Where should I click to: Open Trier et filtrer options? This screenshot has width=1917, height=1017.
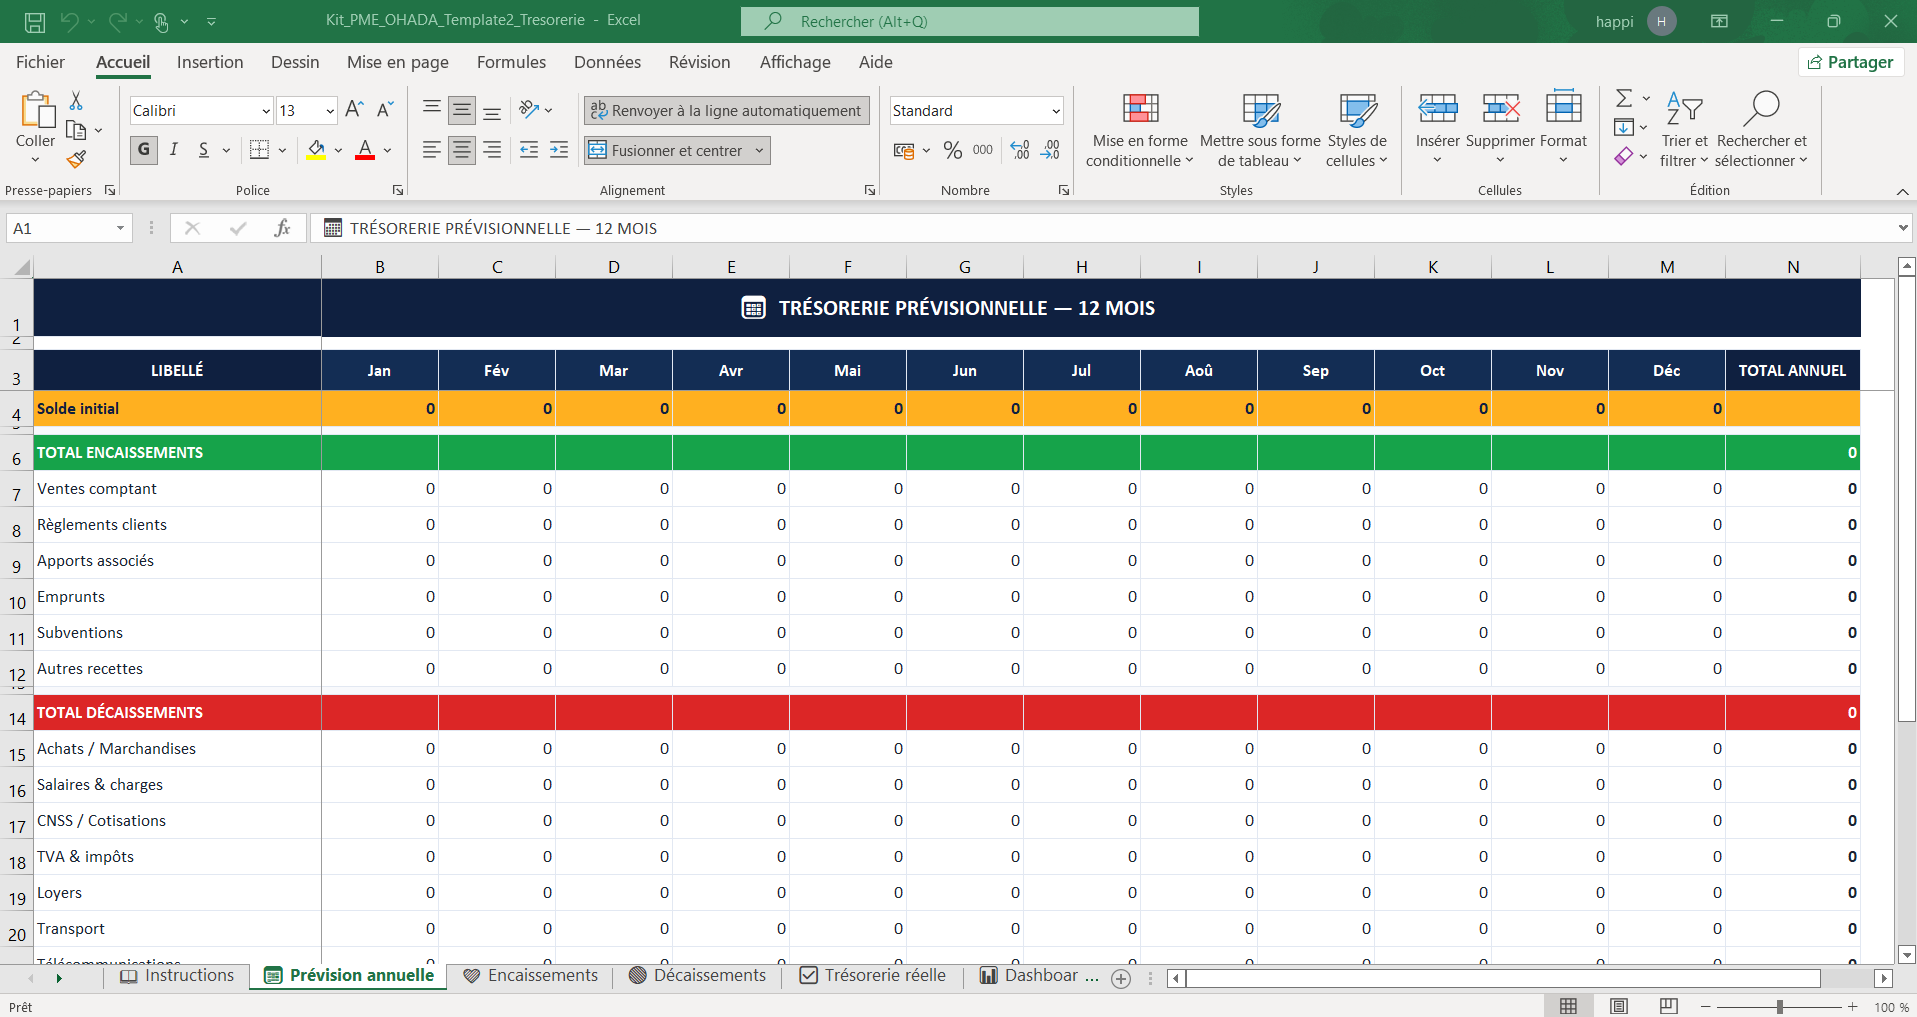point(1685,130)
